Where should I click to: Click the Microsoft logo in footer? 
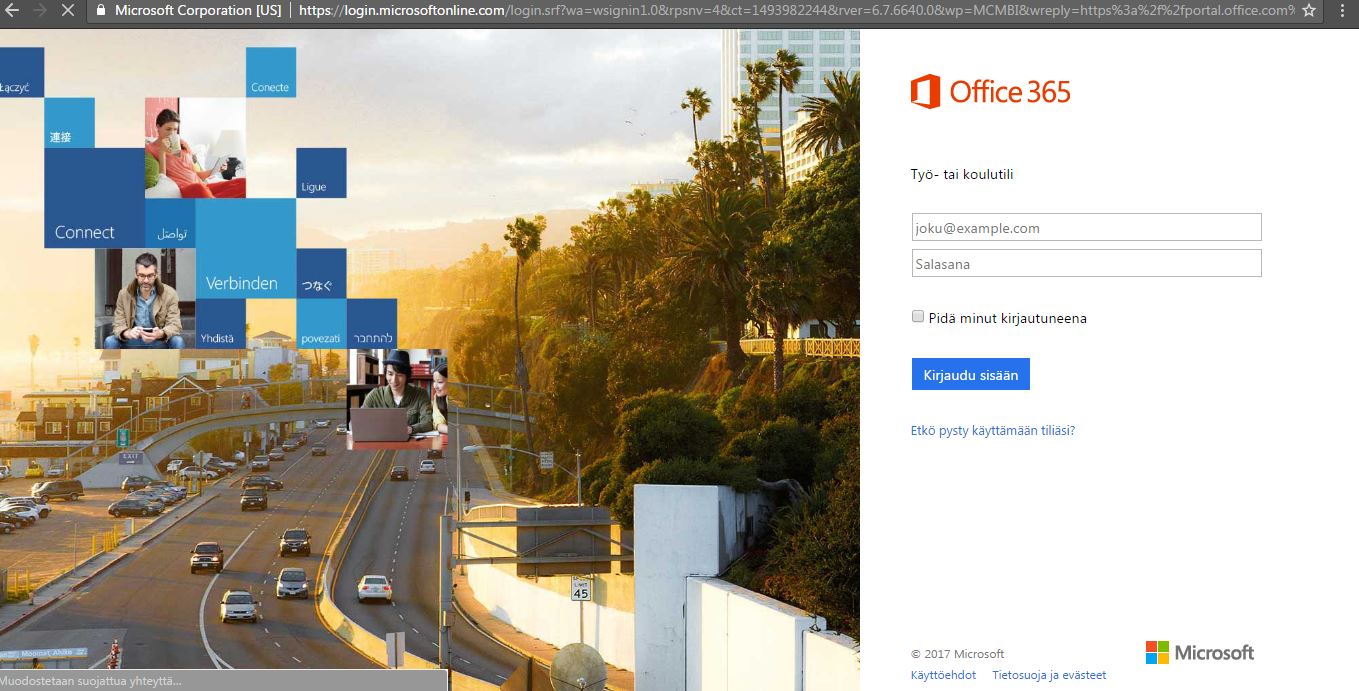pos(1199,653)
